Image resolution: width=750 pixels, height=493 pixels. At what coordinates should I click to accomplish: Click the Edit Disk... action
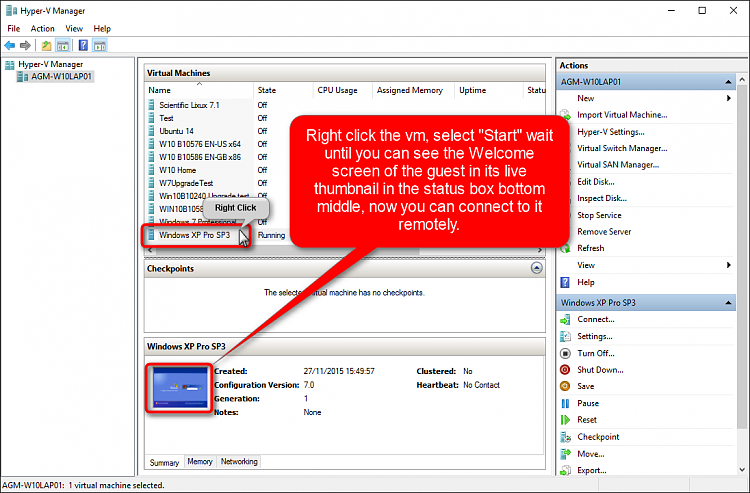(x=596, y=182)
